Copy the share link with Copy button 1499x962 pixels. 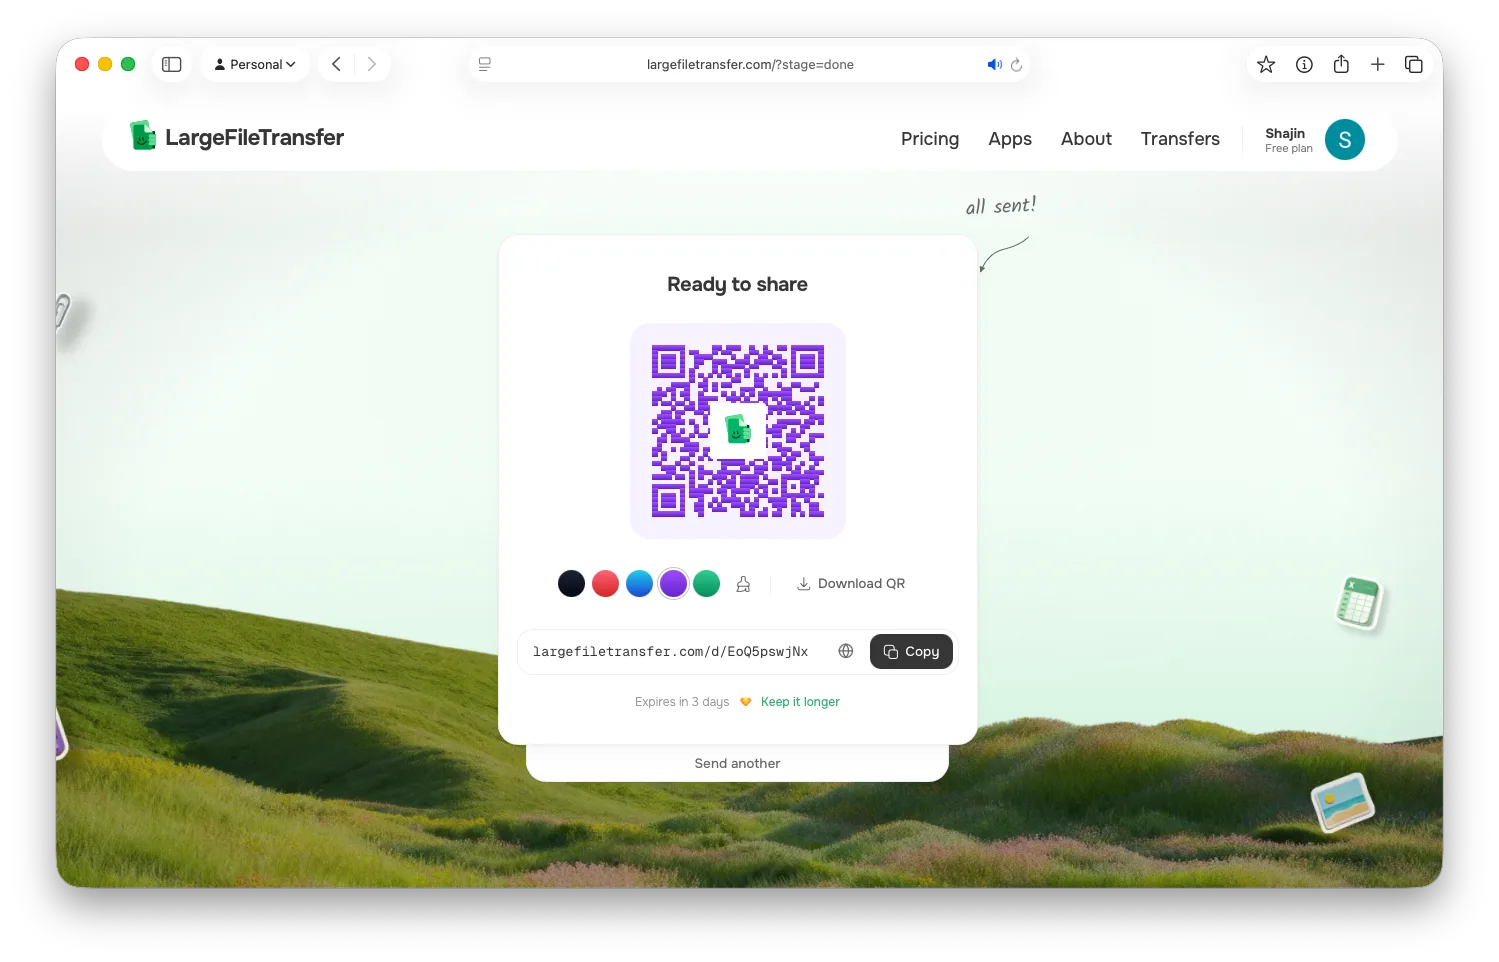pos(911,652)
